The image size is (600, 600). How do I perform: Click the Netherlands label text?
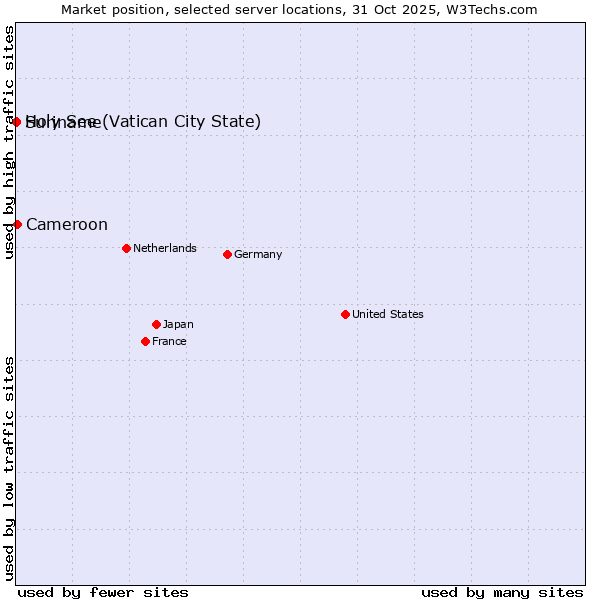click(x=164, y=248)
